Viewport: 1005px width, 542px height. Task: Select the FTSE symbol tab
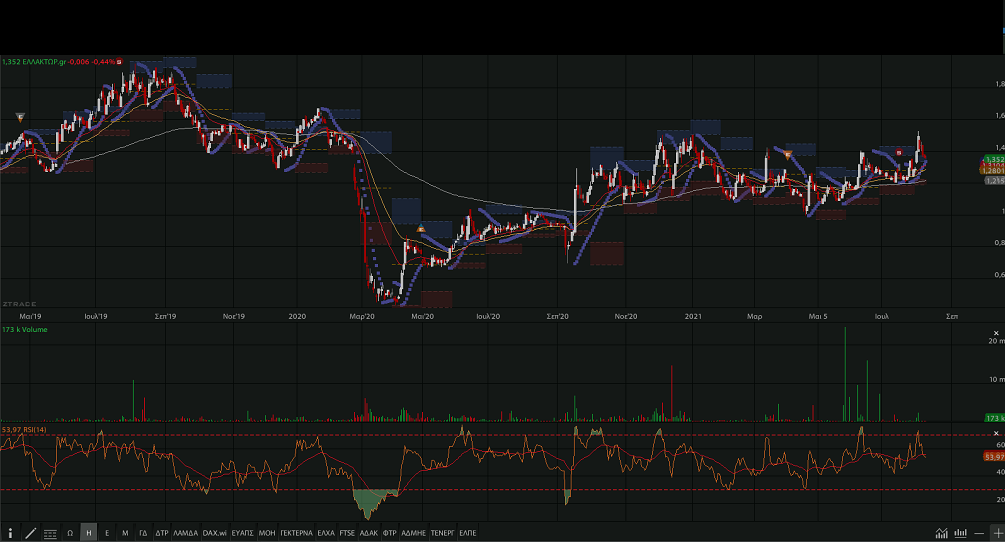(347, 533)
